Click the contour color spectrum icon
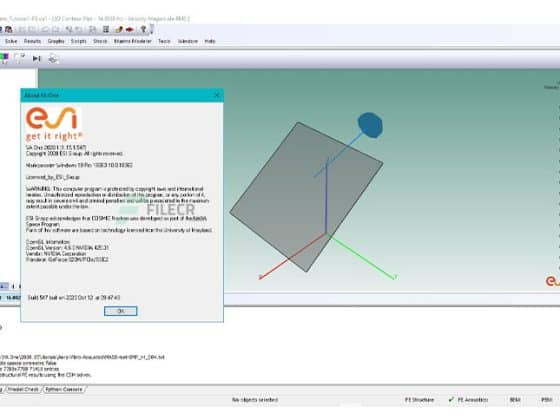This screenshot has width=560, height=420. [x=4, y=58]
